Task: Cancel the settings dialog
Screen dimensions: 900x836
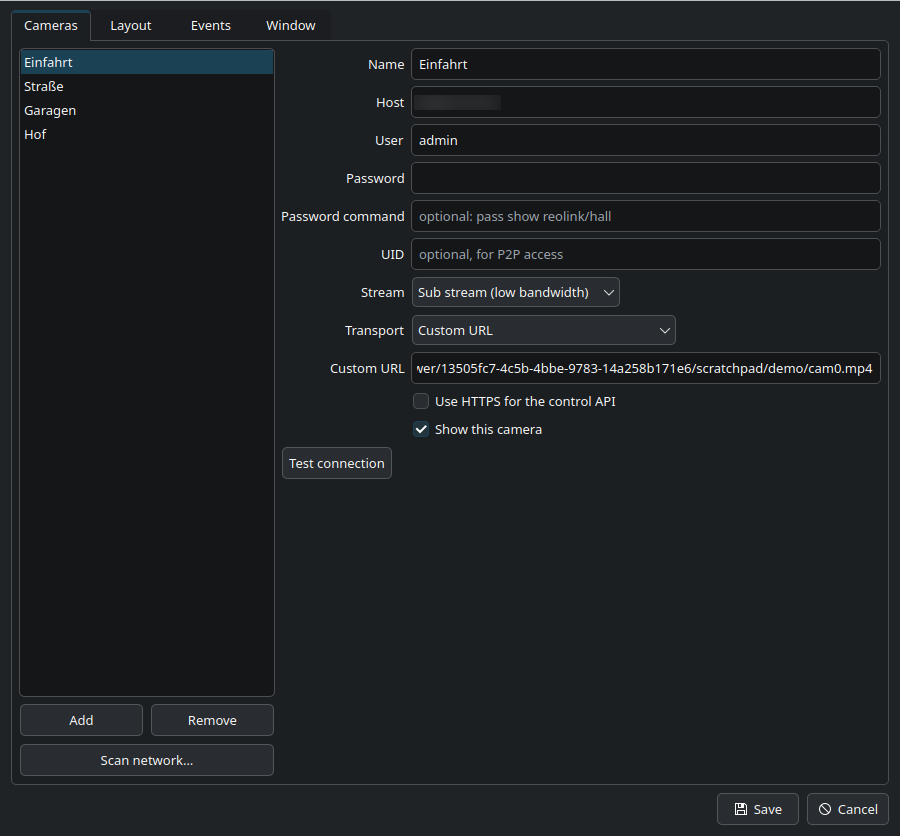Action: (x=848, y=809)
